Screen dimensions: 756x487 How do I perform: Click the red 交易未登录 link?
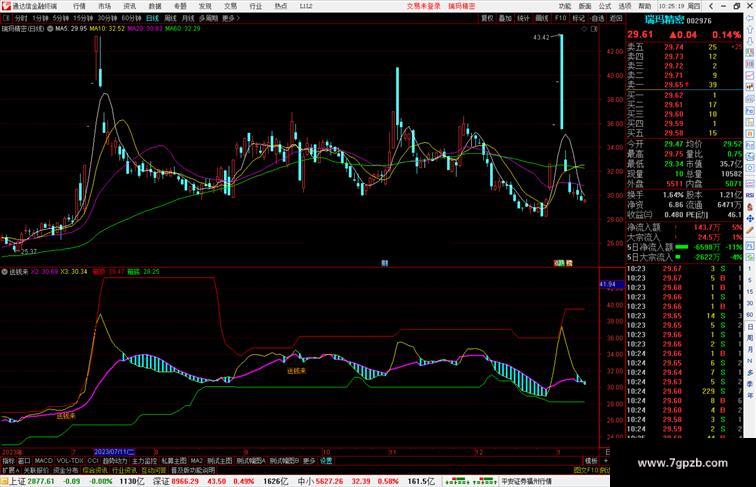tap(423, 6)
